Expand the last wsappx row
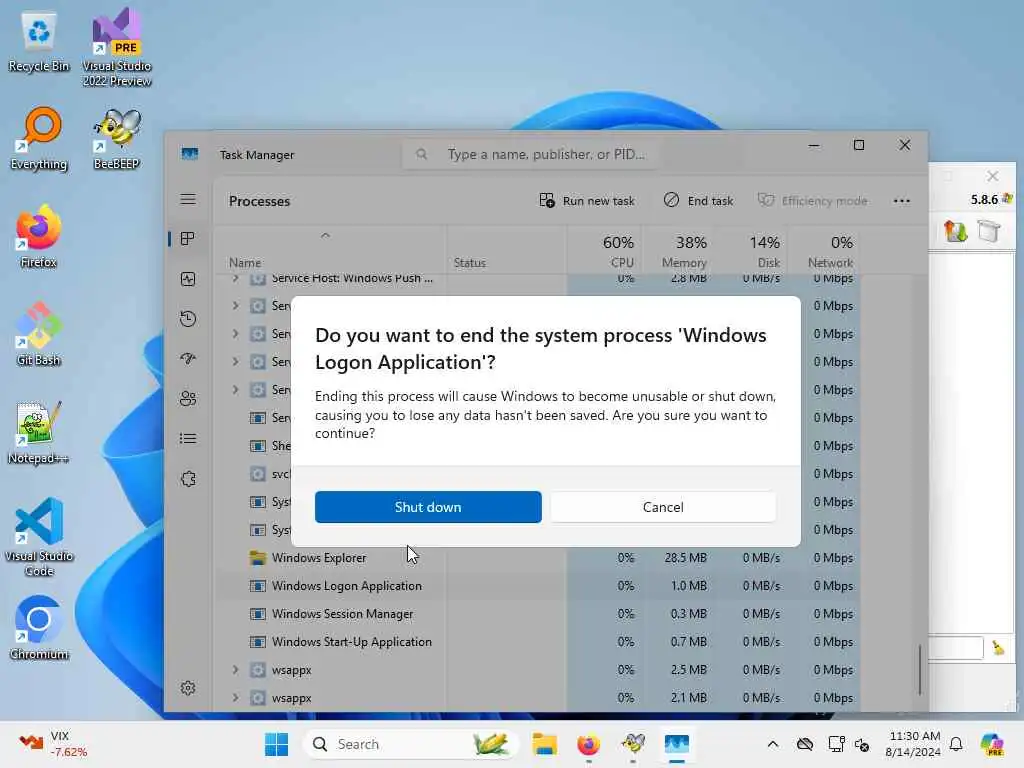The height and width of the screenshot is (768, 1024). [x=235, y=697]
